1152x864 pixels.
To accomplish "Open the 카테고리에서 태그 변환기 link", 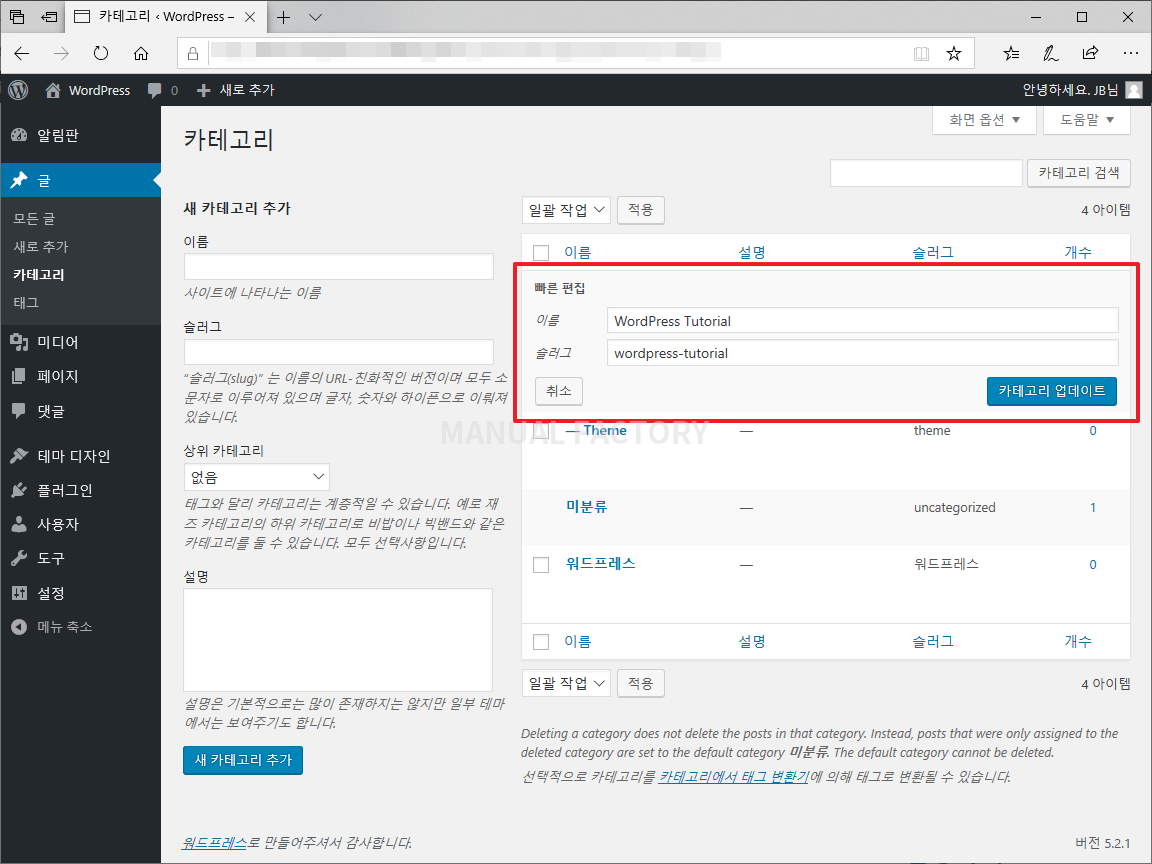I will coord(733,777).
